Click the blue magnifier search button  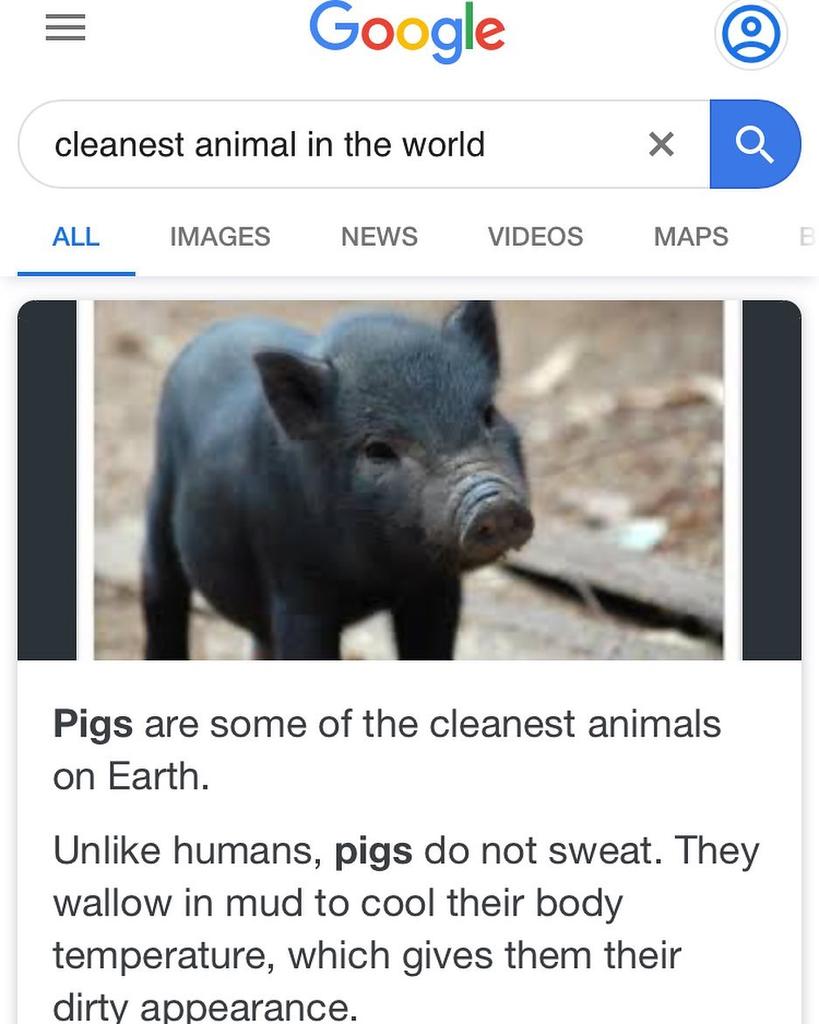(755, 144)
